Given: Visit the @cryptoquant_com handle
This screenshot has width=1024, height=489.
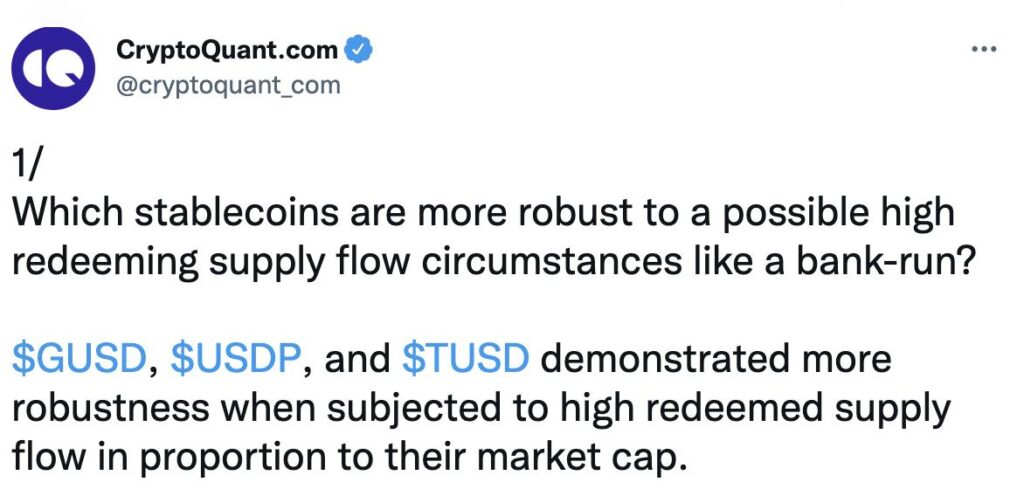Looking at the screenshot, I should pos(228,85).
